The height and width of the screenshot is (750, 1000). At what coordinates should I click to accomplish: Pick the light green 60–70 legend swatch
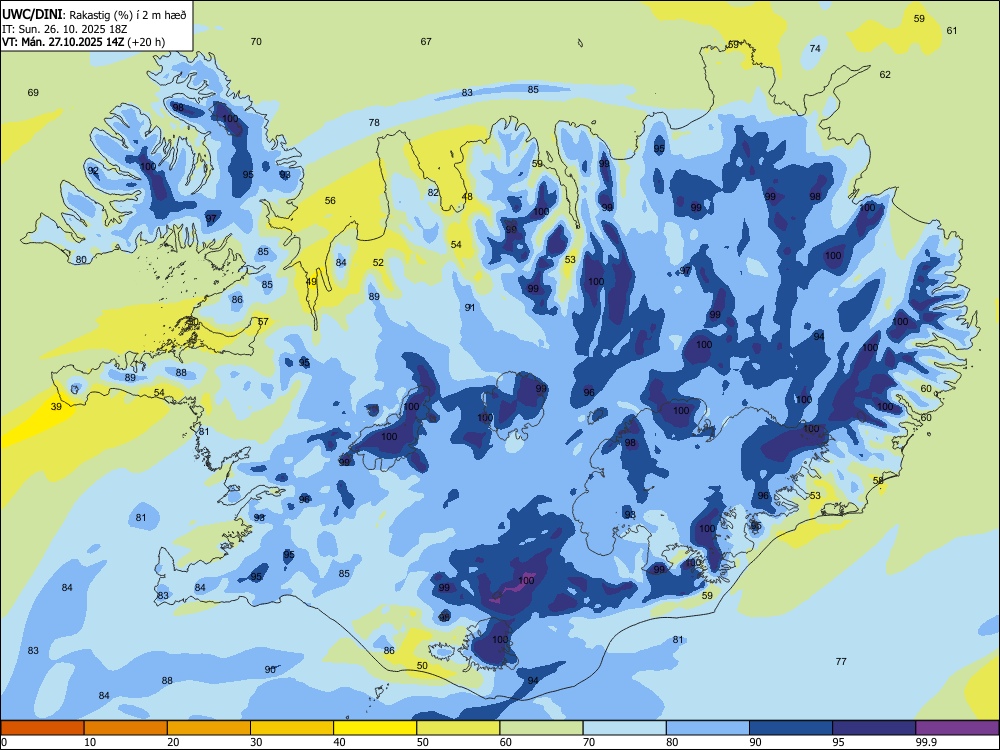[x=541, y=728]
